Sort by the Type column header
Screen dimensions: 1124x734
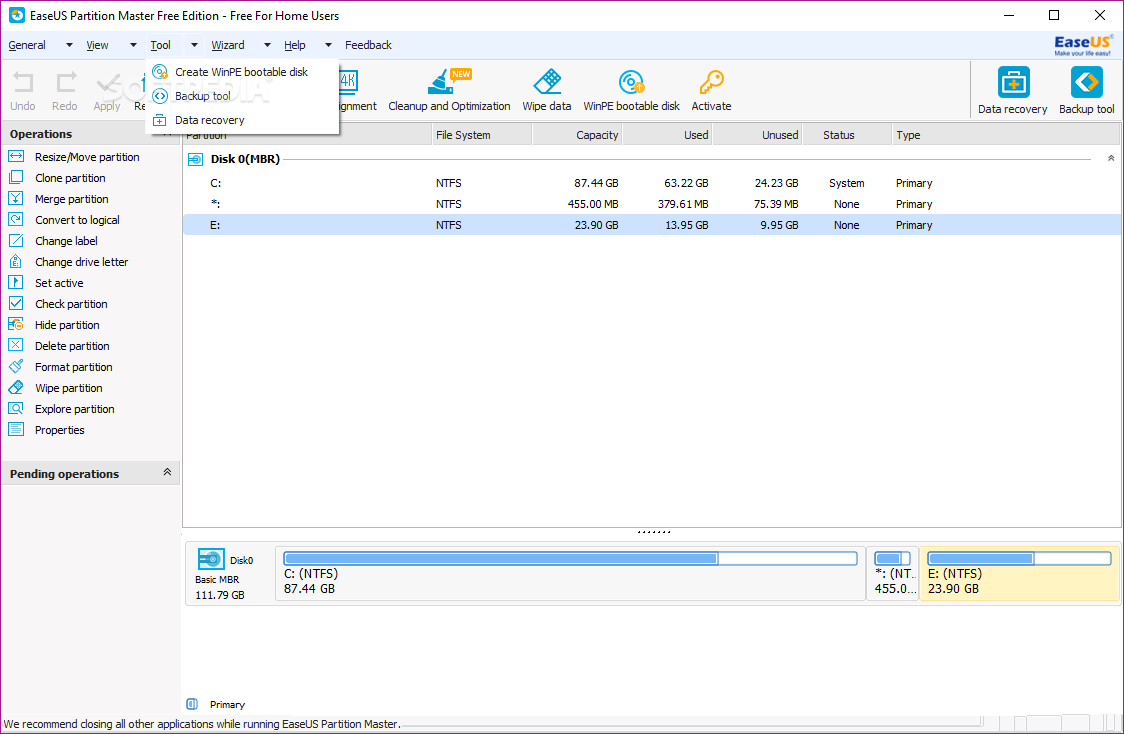click(1006, 135)
